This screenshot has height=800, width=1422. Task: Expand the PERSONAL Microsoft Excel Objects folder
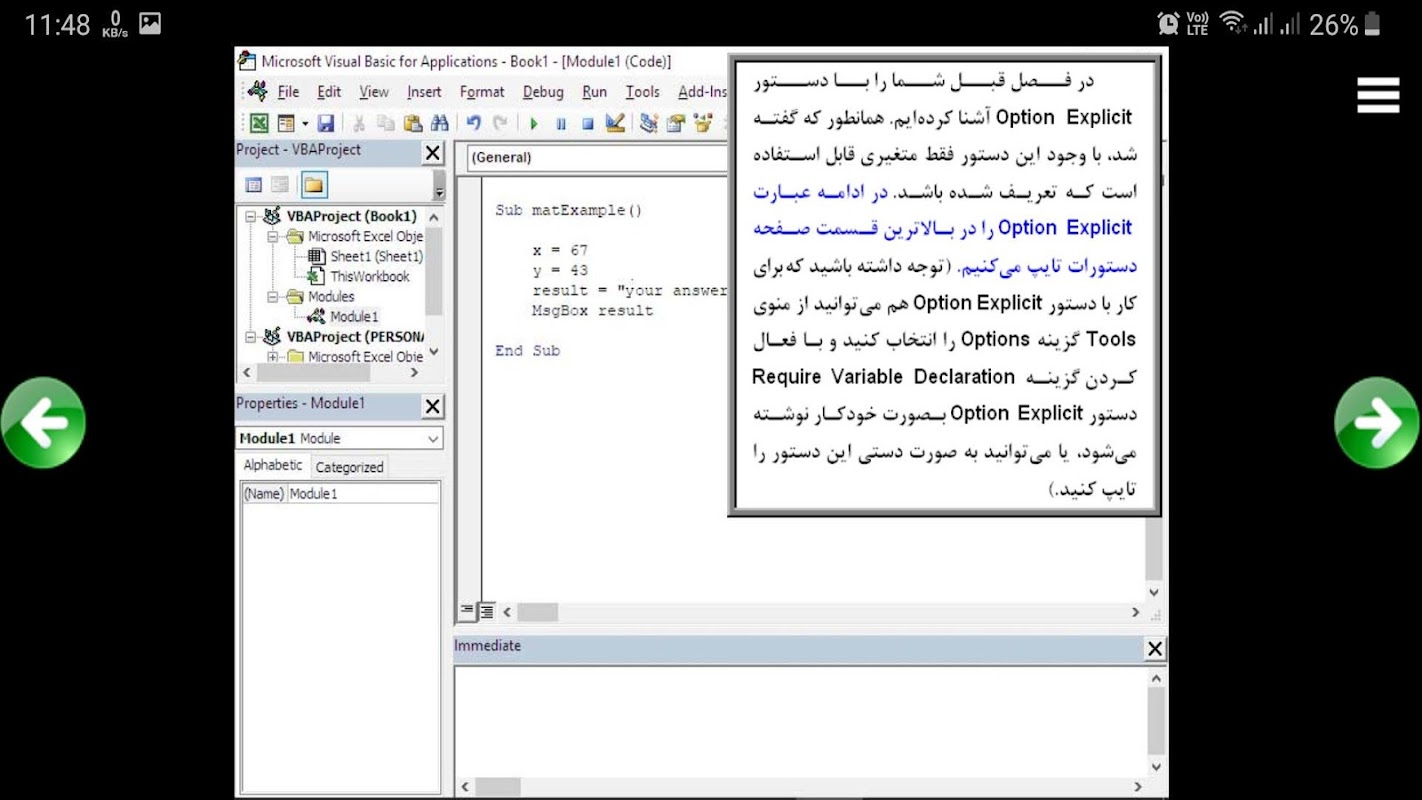[x=272, y=357]
